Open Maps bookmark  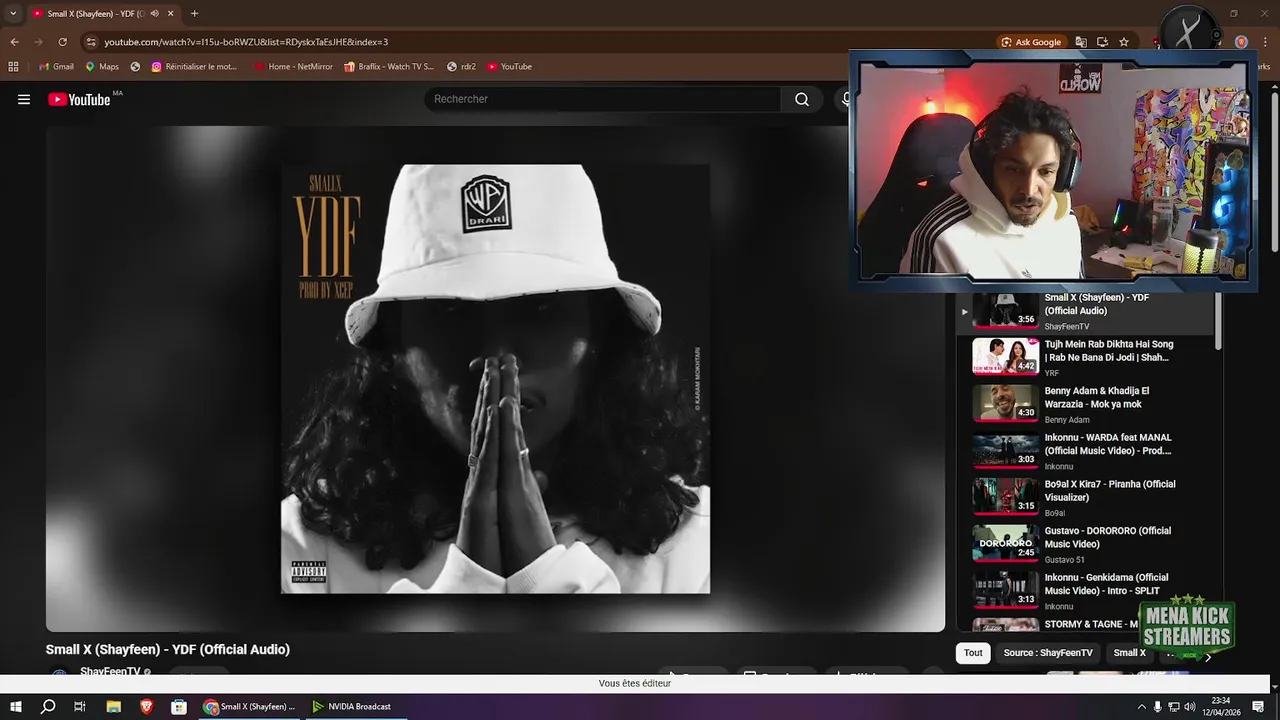click(x=102, y=67)
